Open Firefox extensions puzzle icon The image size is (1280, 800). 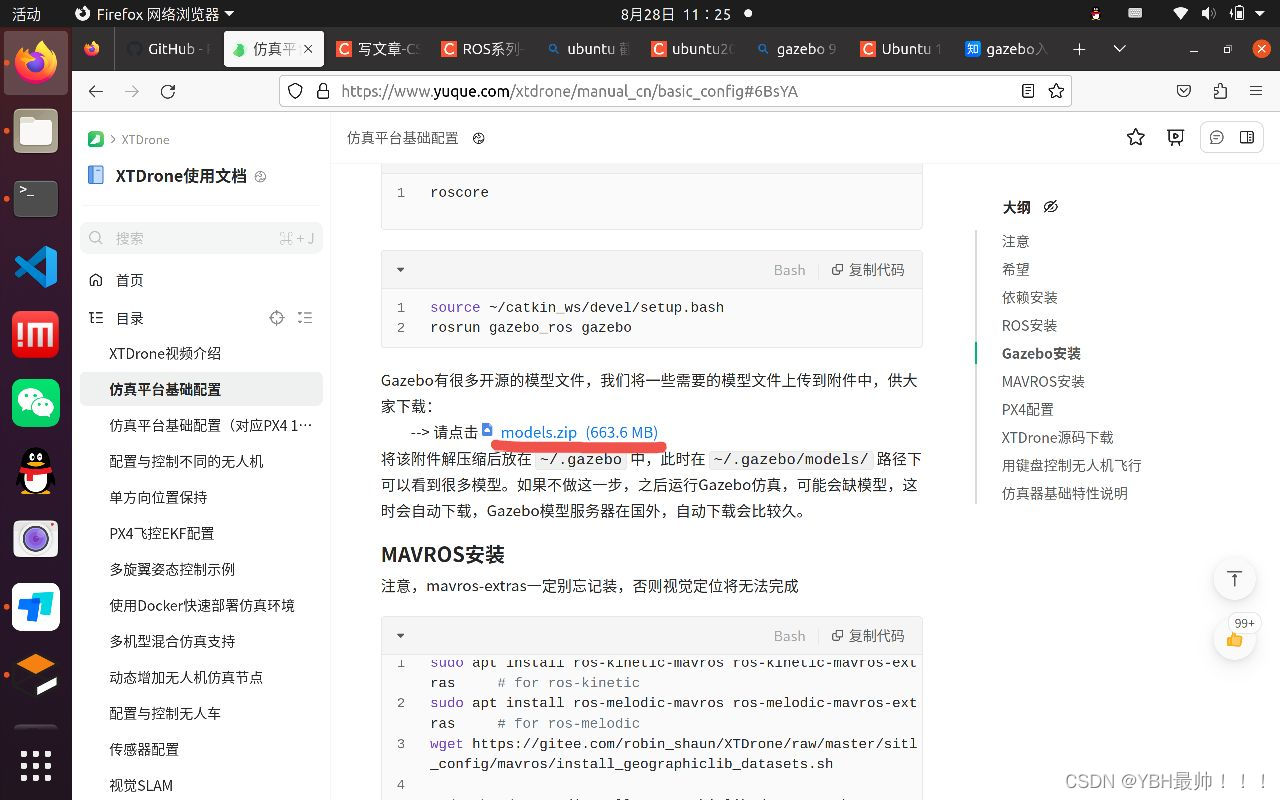pos(1219,91)
